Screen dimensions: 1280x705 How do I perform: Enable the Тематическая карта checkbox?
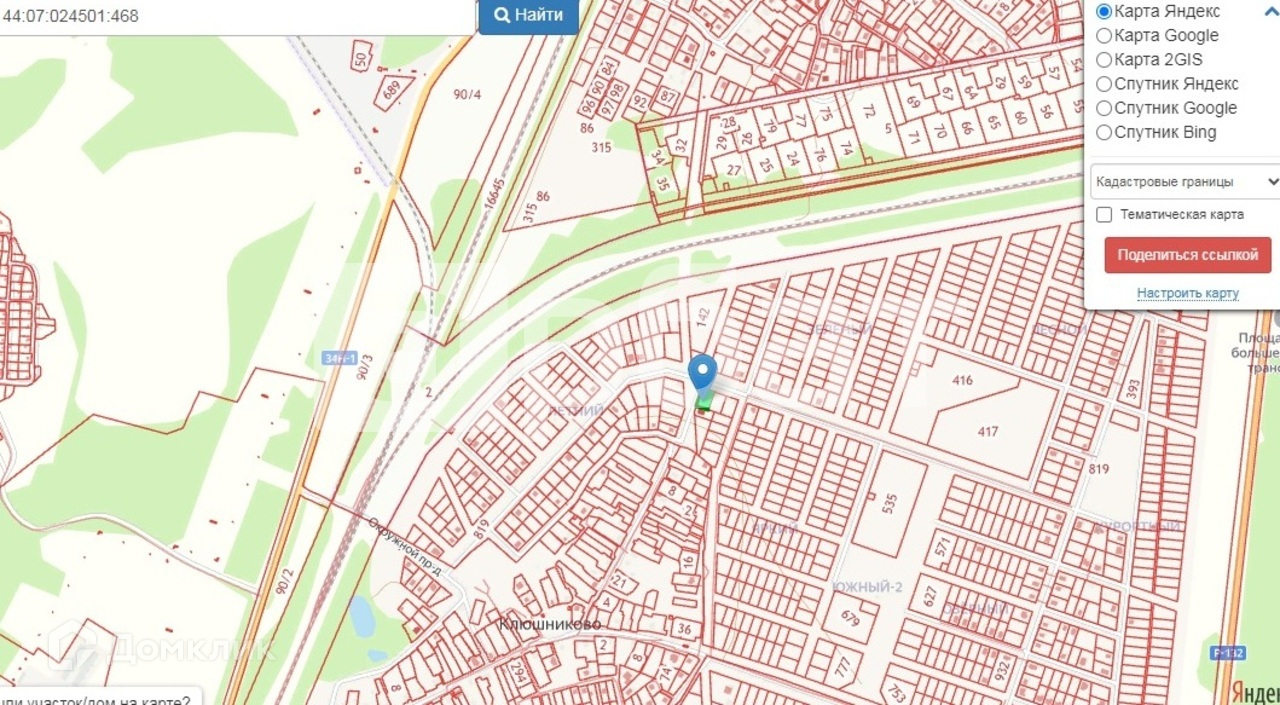click(1104, 214)
